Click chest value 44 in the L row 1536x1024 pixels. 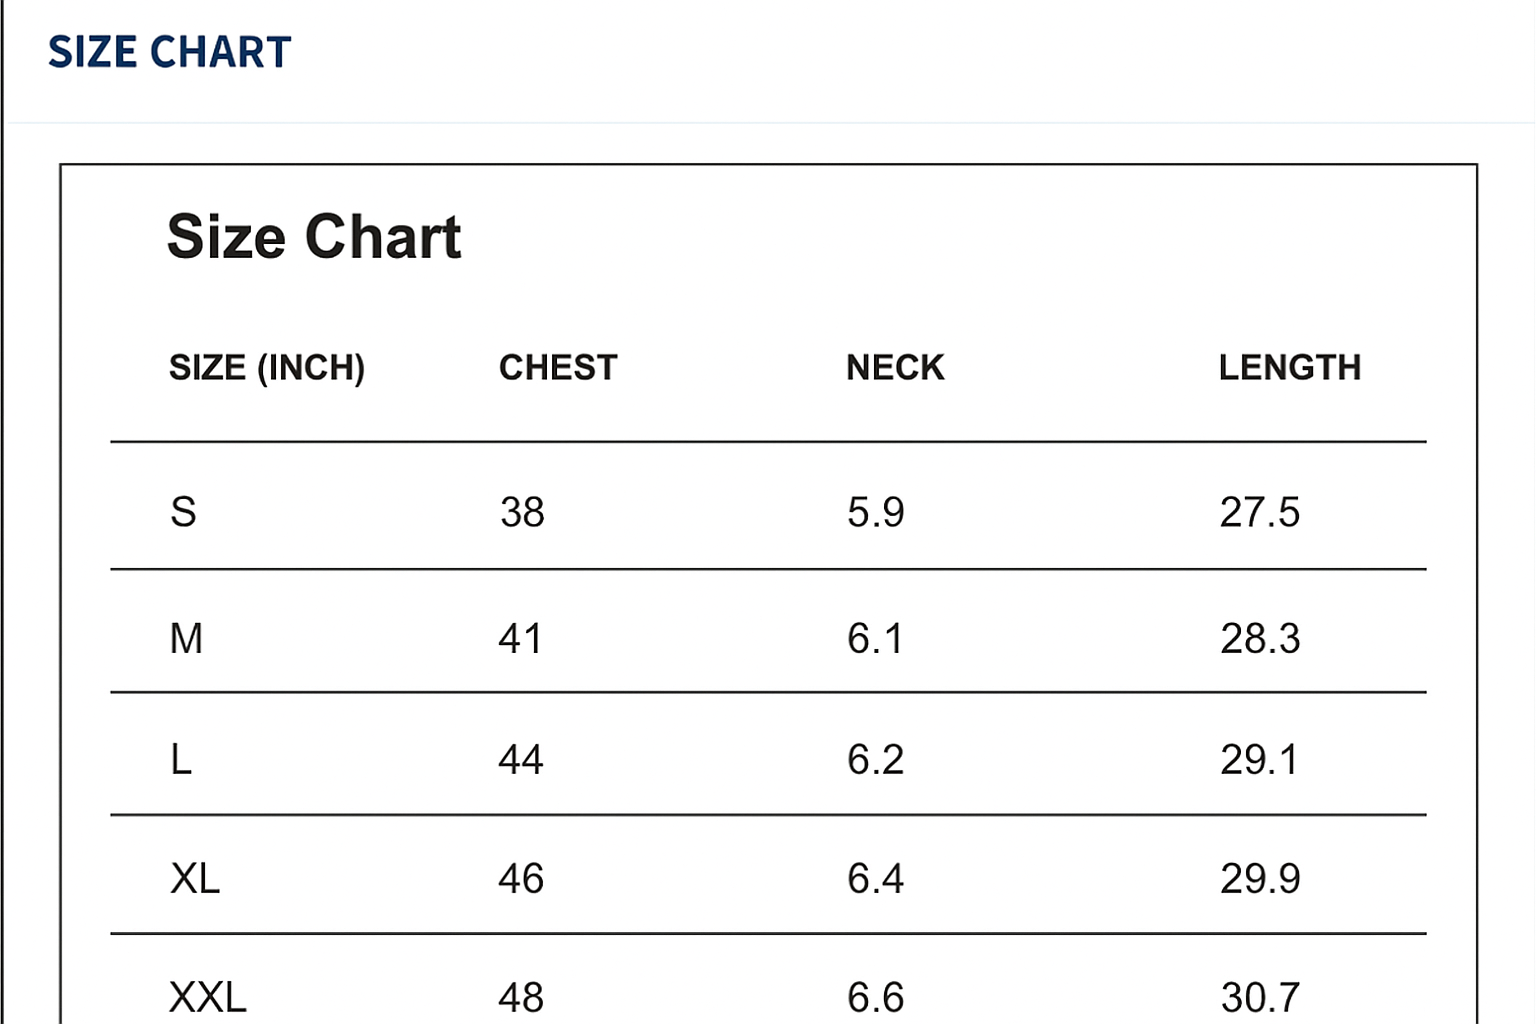pyautogui.click(x=521, y=760)
